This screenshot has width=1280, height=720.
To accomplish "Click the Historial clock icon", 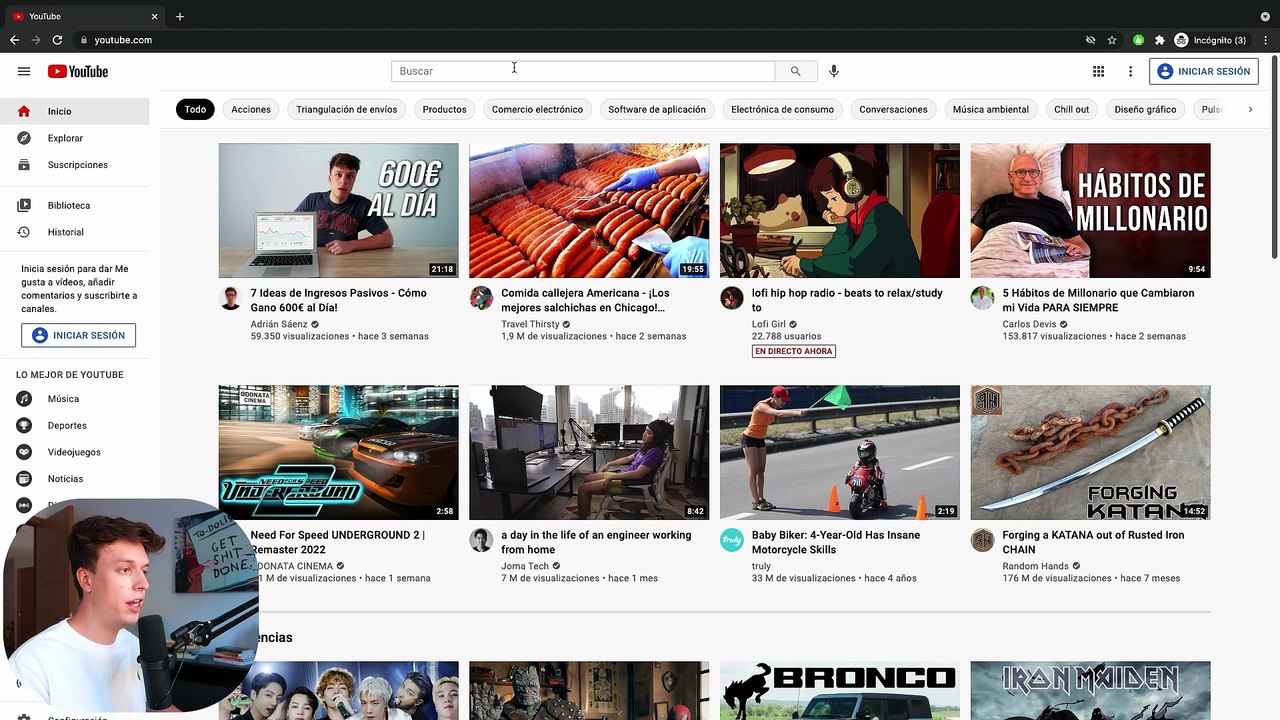I will tap(24, 232).
